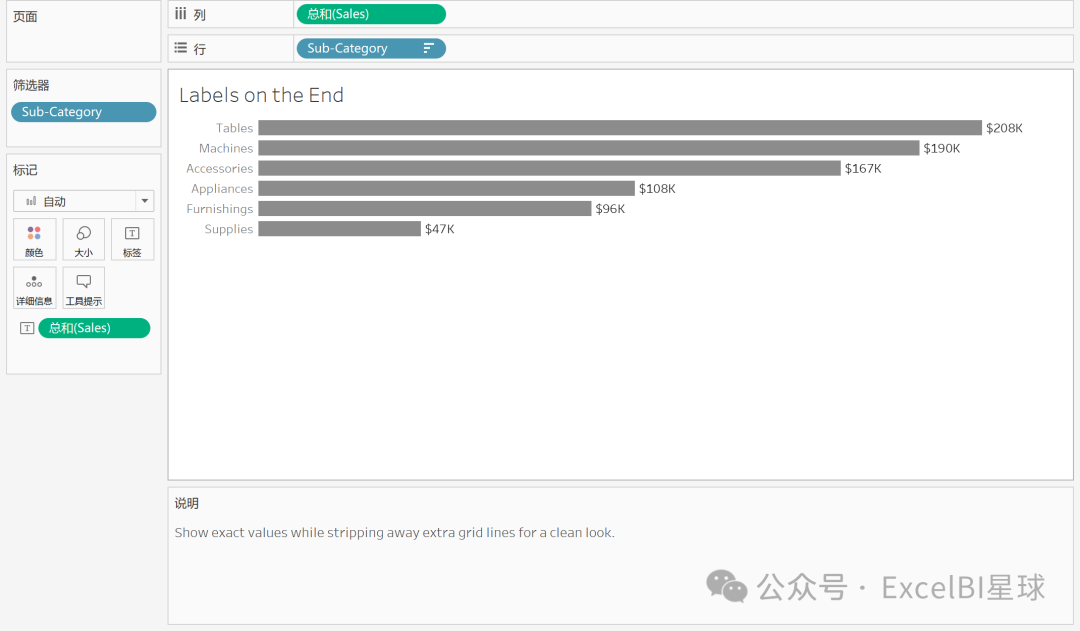This screenshot has width=1080, height=631.
Task: Select the Sub-Category filter pill
Action: pyautogui.click(x=83, y=112)
